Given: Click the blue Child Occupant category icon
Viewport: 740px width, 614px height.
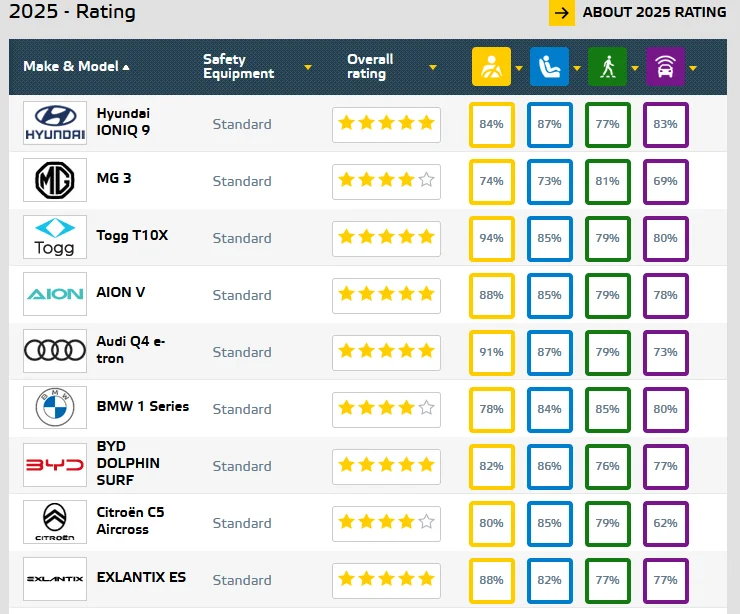Looking at the screenshot, I should (x=549, y=67).
